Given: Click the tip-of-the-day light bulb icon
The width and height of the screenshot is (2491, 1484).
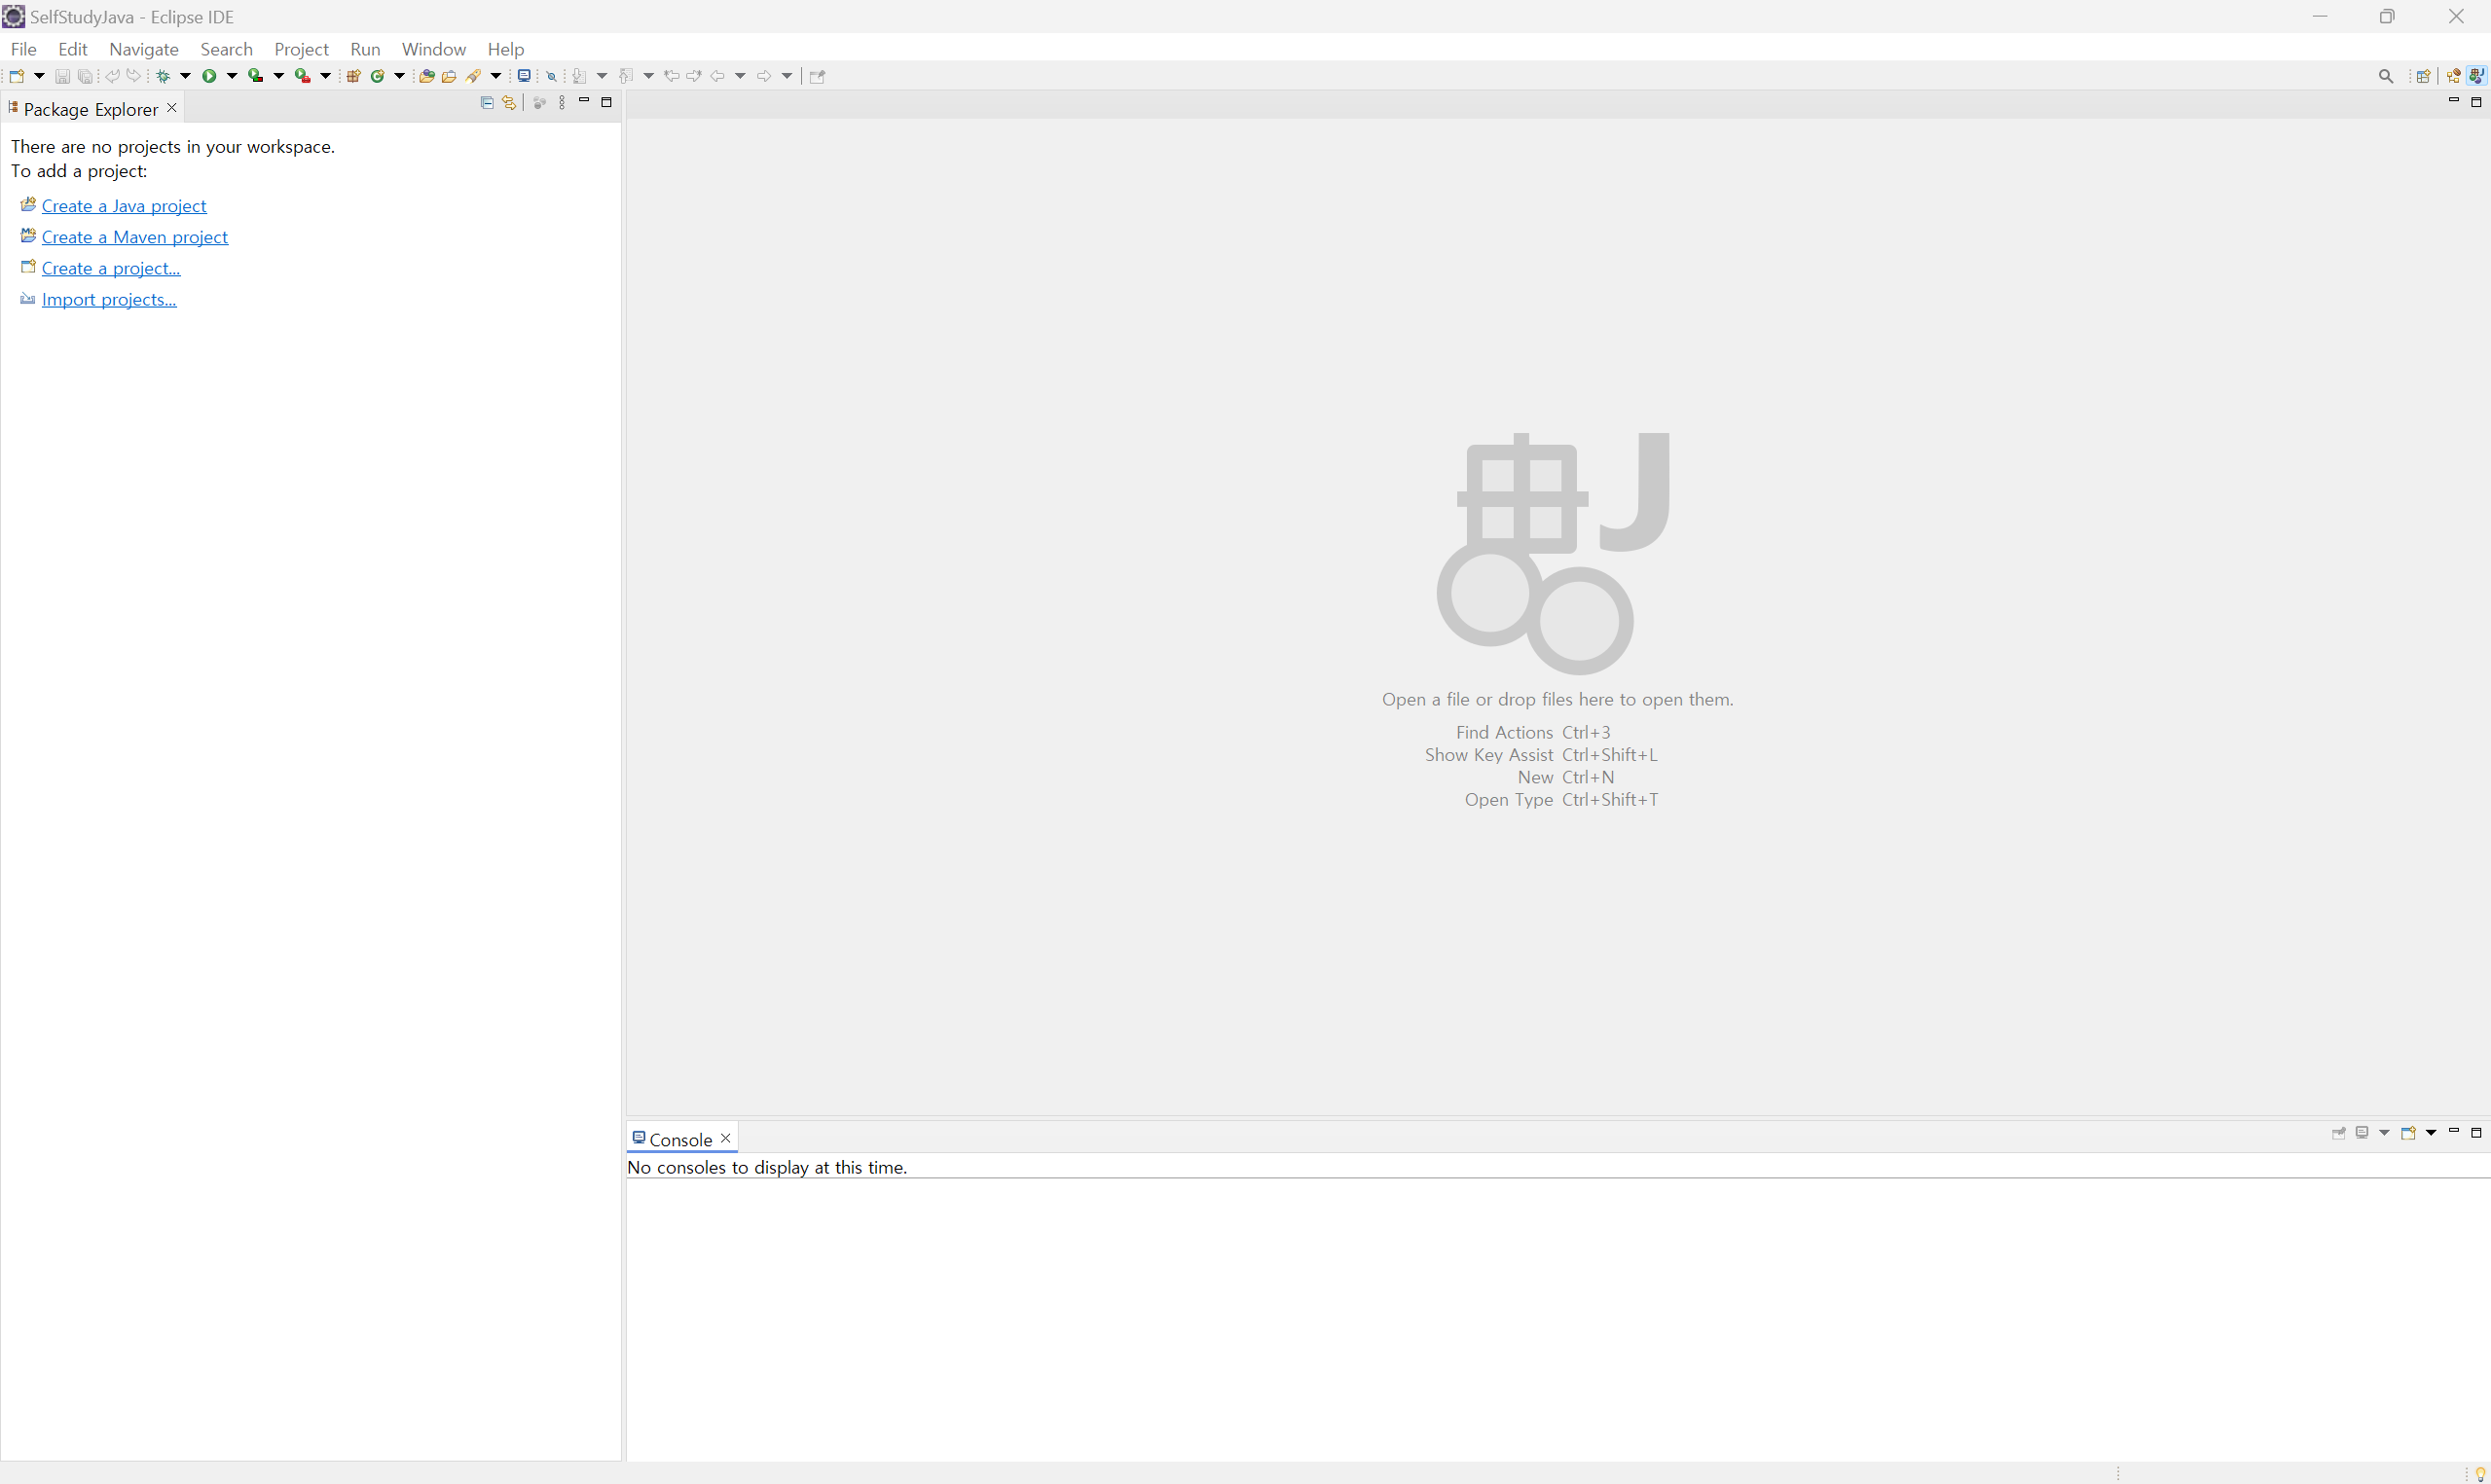Looking at the screenshot, I should pyautogui.click(x=2481, y=1472).
